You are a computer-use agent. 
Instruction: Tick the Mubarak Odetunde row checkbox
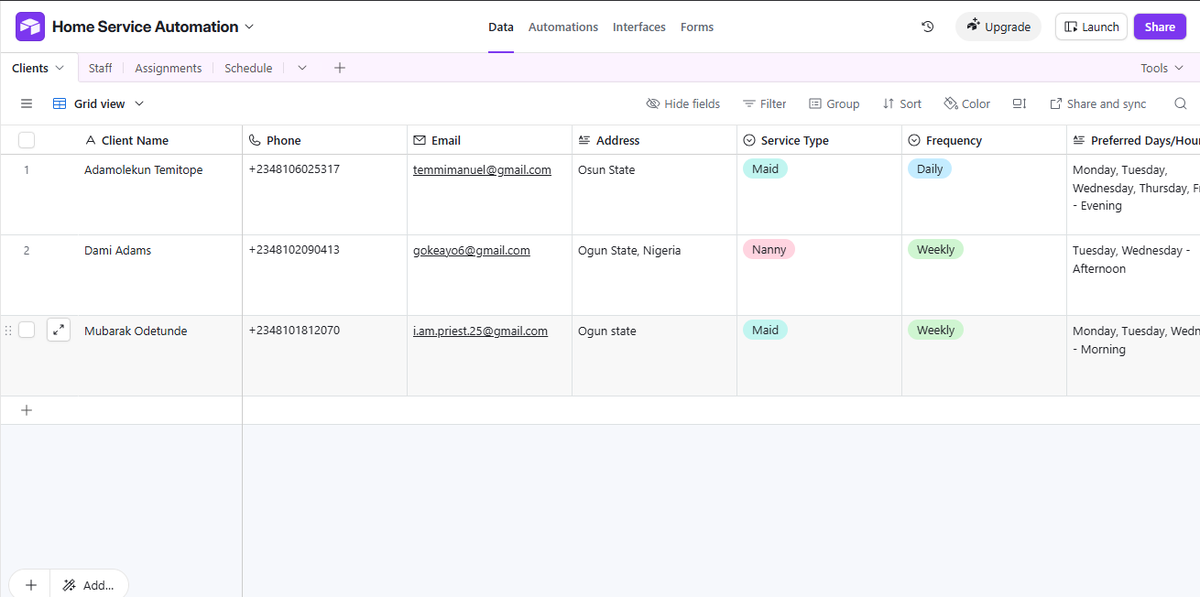pos(27,330)
